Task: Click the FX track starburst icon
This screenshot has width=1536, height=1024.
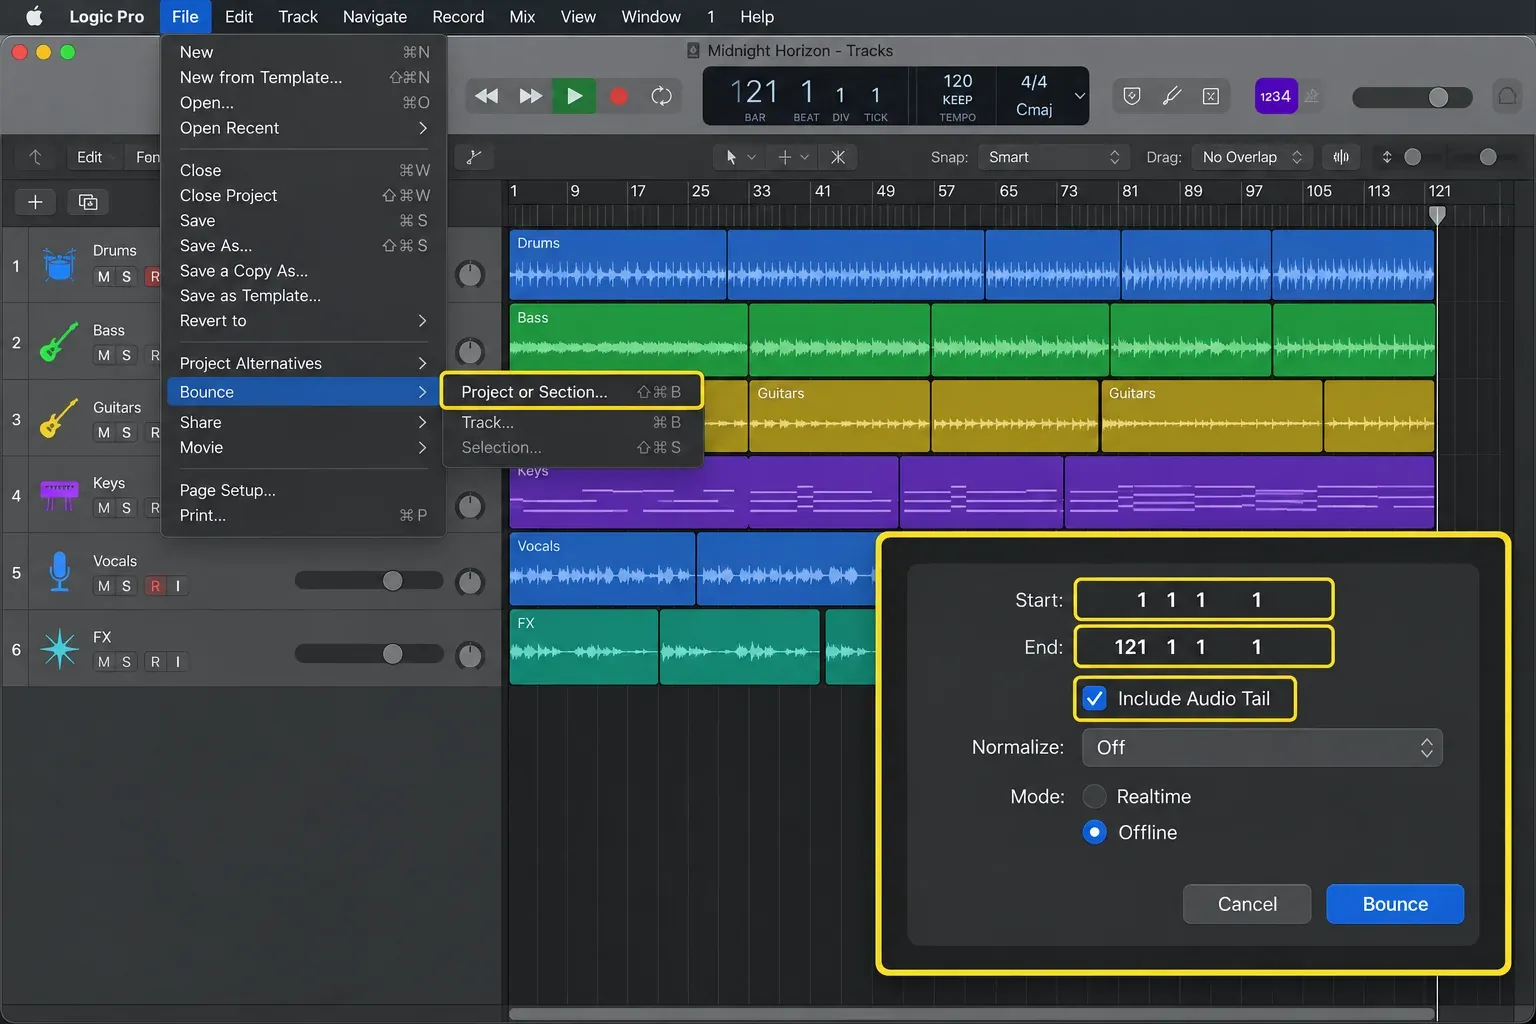Action: [60, 648]
